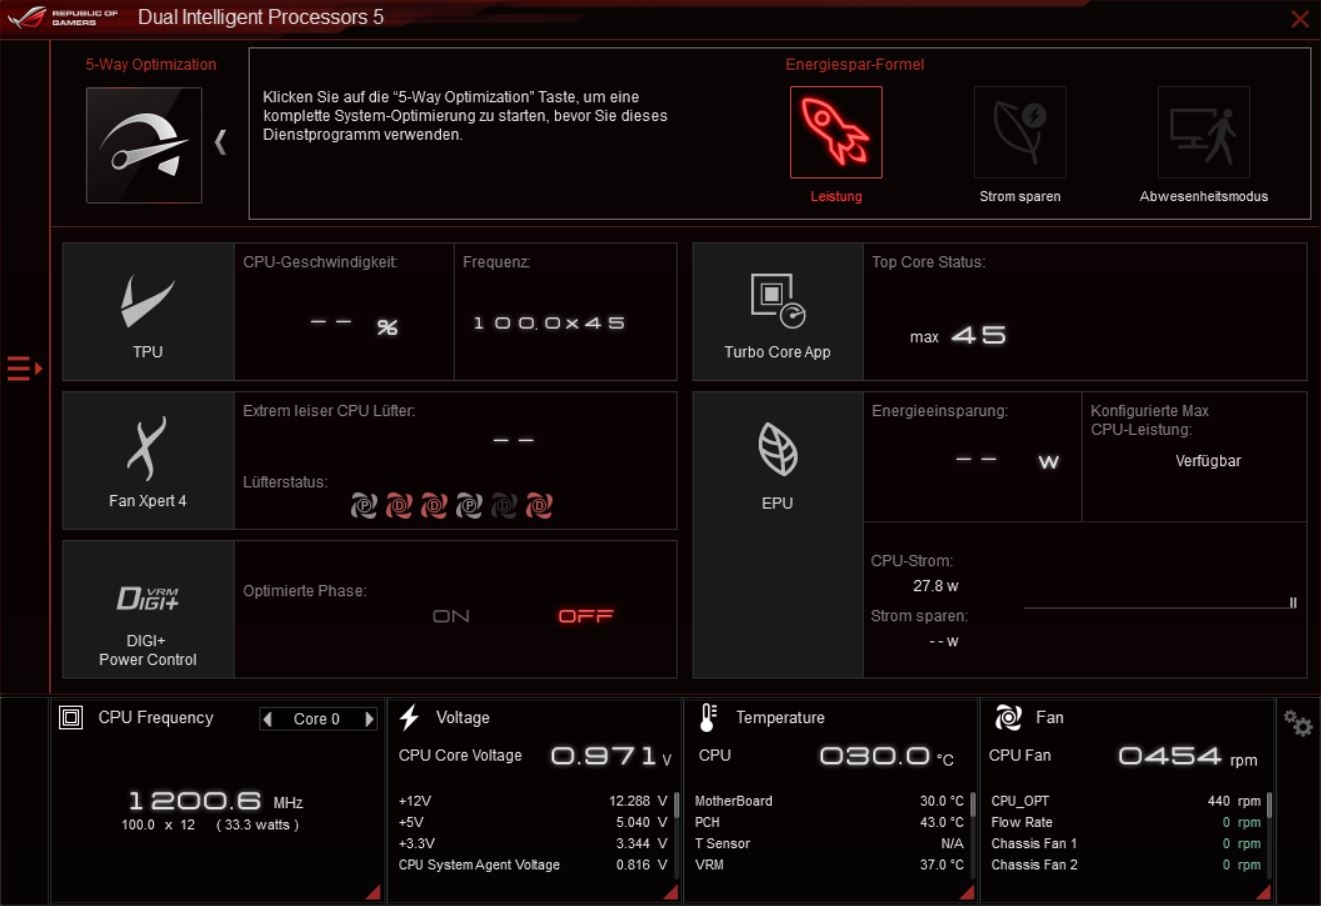
Task: Select the +5V voltage row
Action: coord(532,822)
